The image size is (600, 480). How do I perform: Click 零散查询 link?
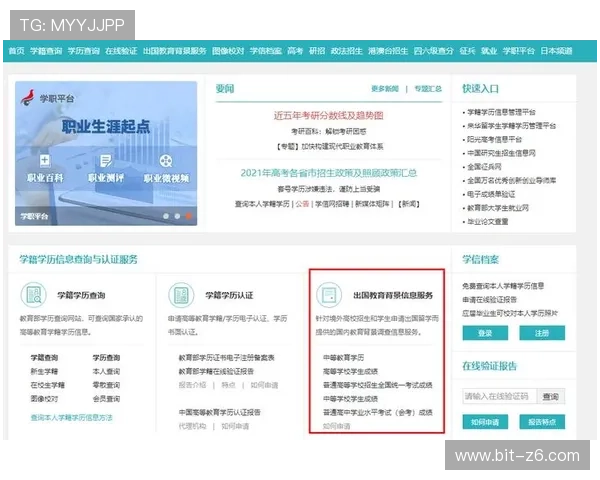[106, 385]
